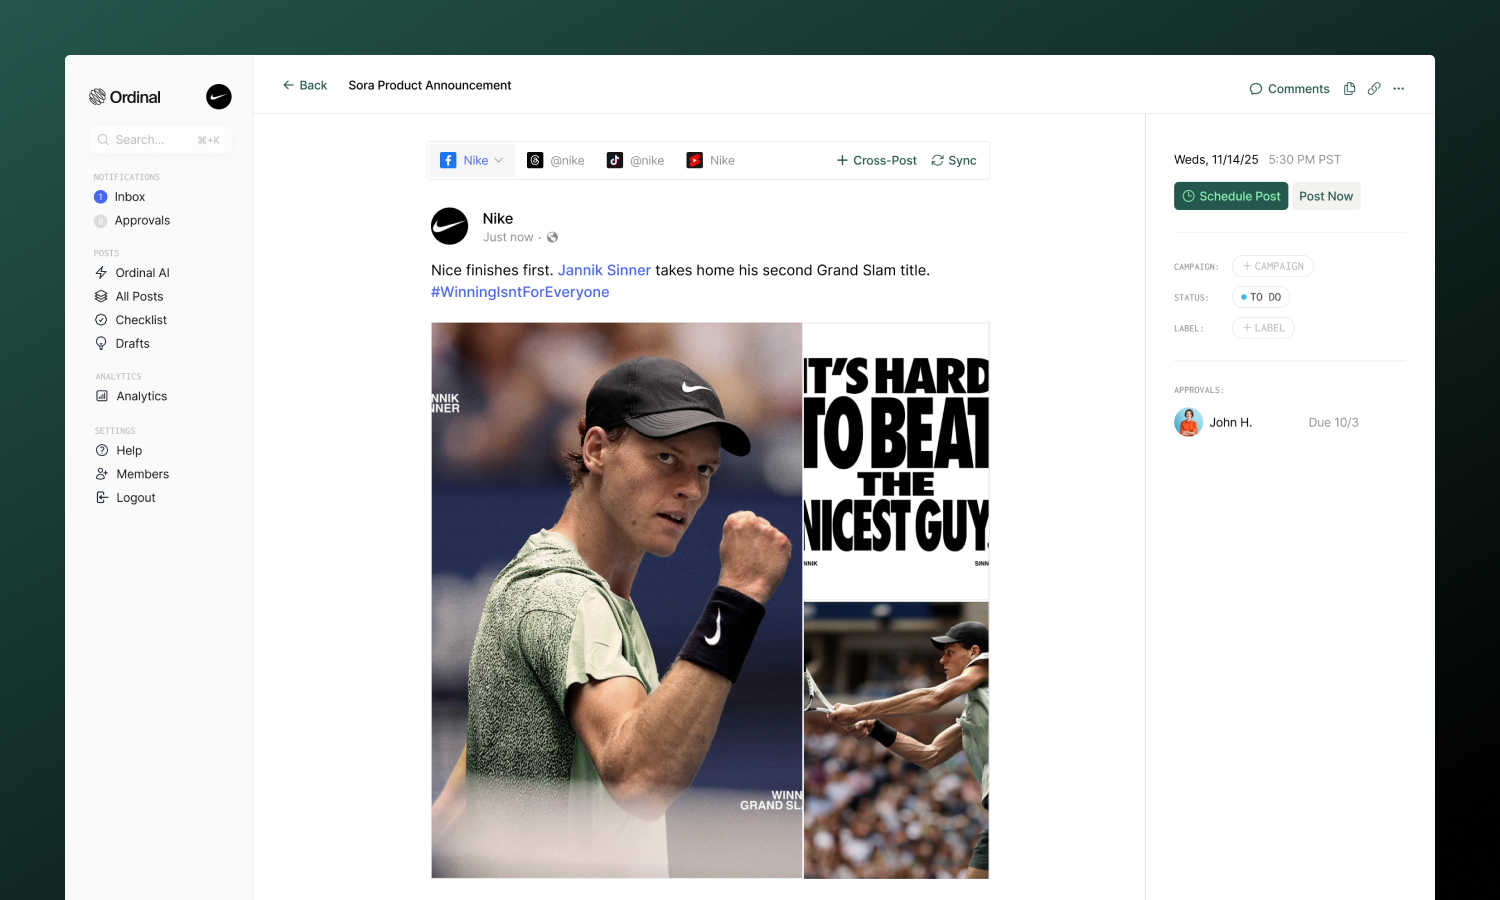This screenshot has width=1500, height=900.
Task: Select the TikTok @nike account icon
Action: (615, 160)
